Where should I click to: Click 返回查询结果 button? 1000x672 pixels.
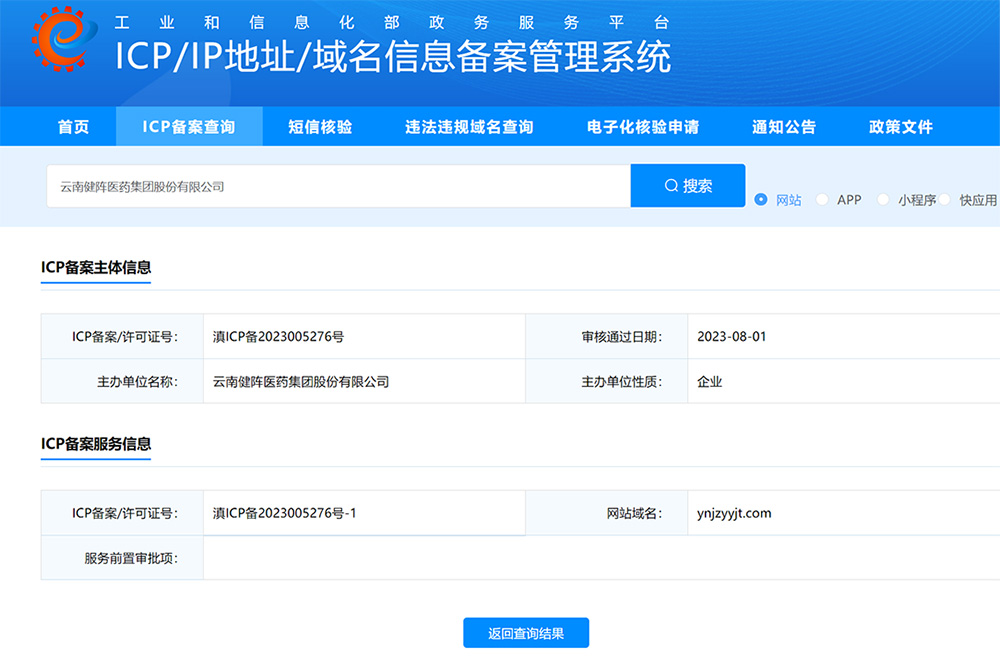click(526, 633)
